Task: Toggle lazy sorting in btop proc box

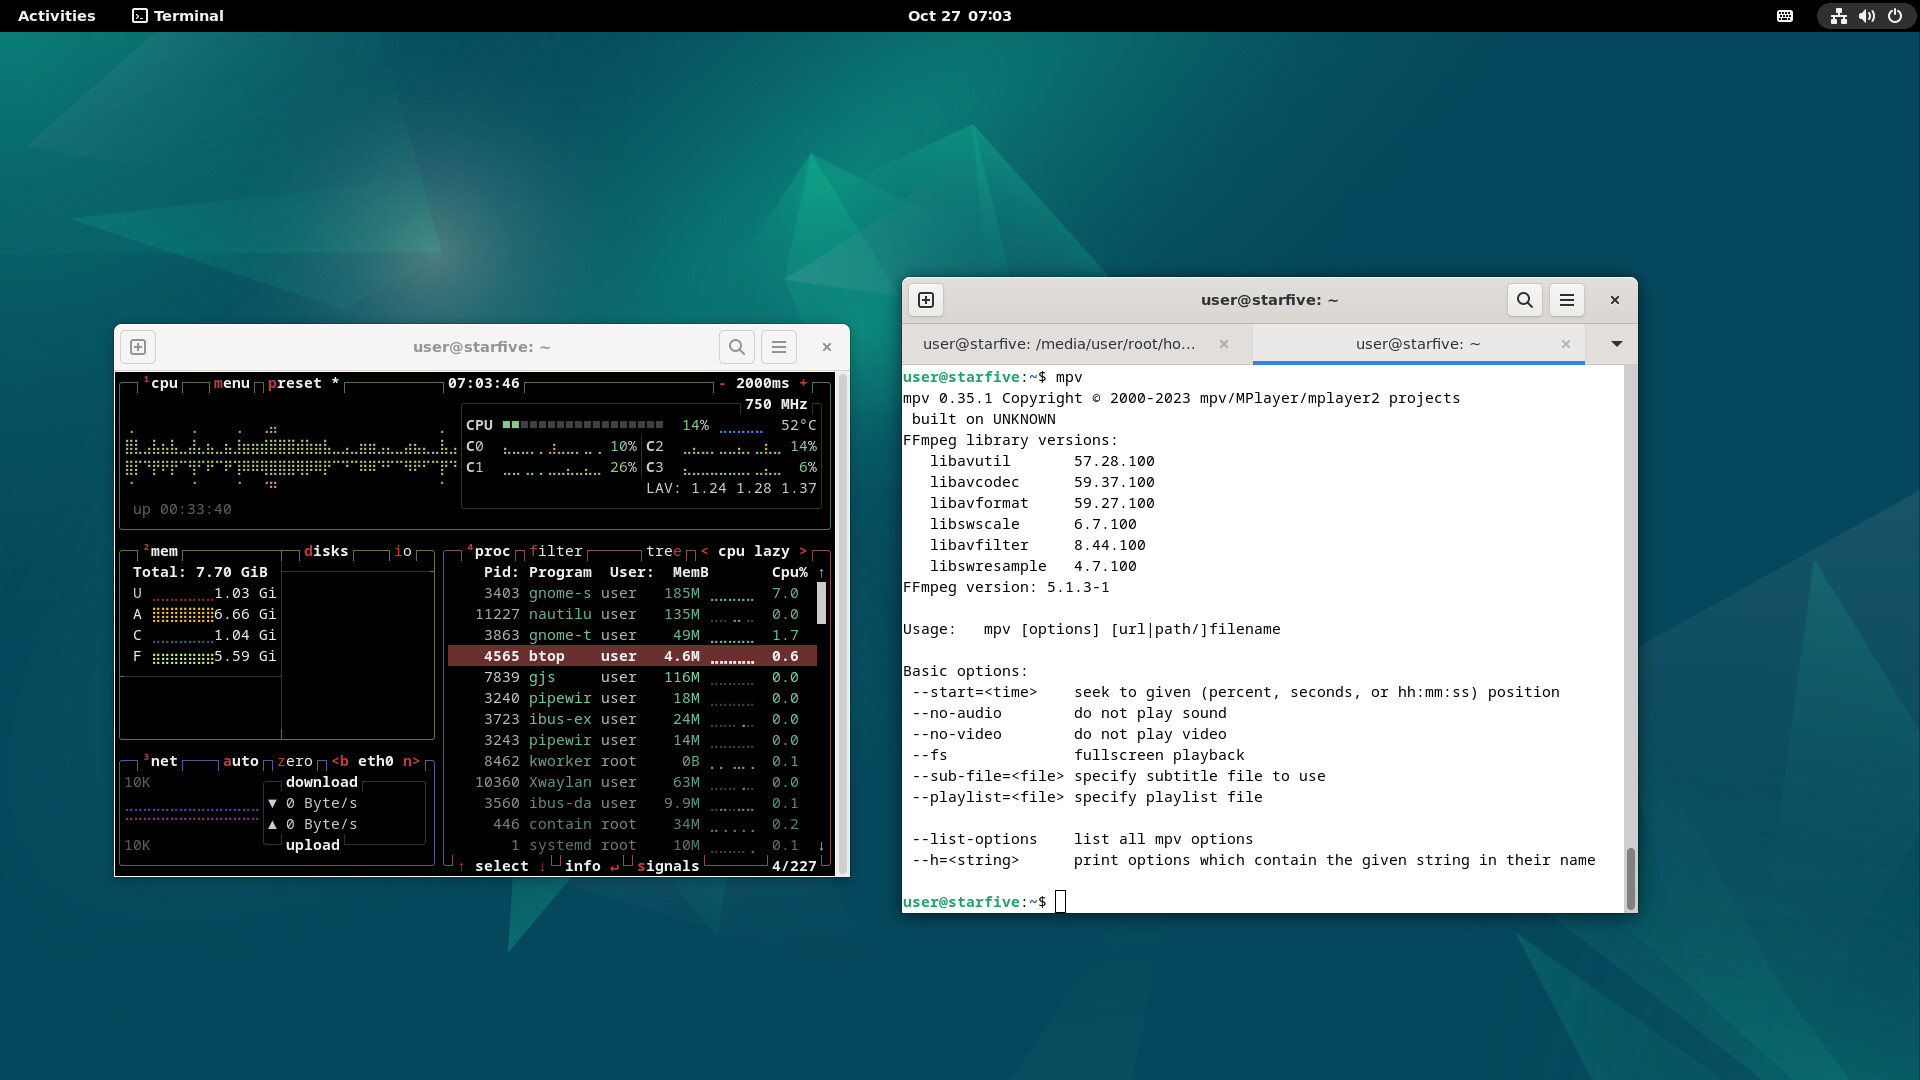Action: click(x=771, y=551)
